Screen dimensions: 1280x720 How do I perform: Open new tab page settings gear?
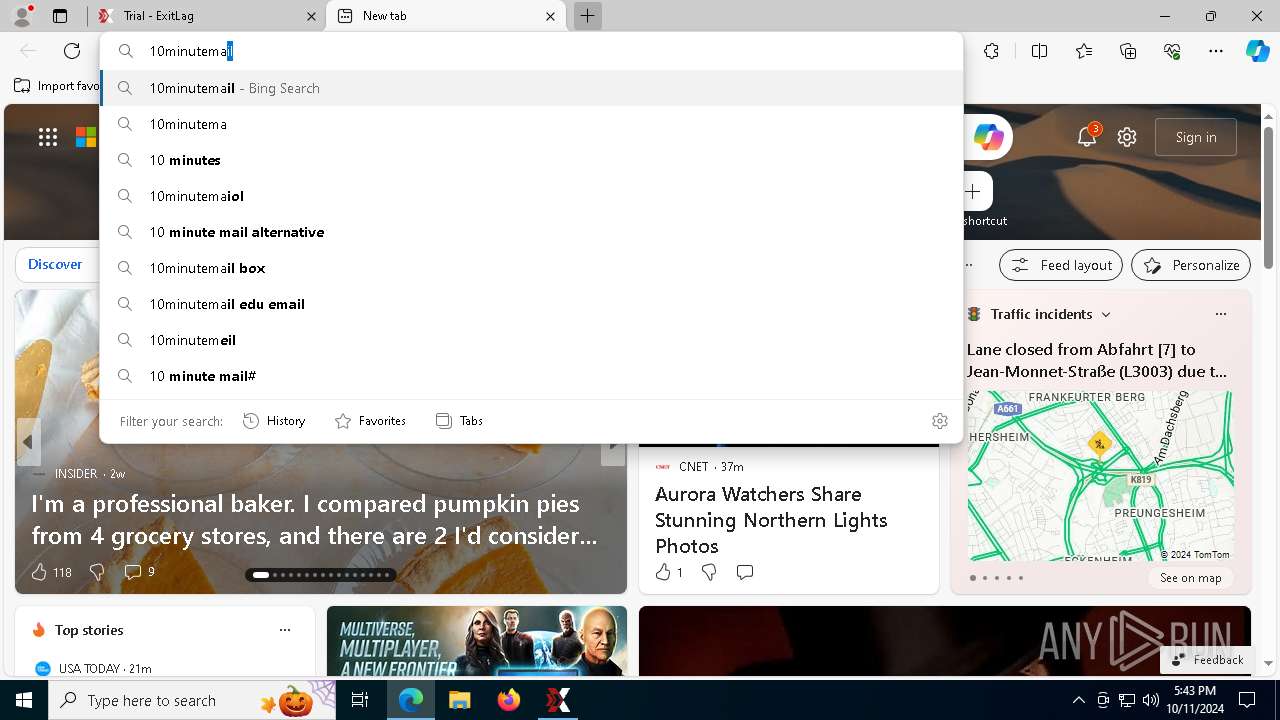1127,137
